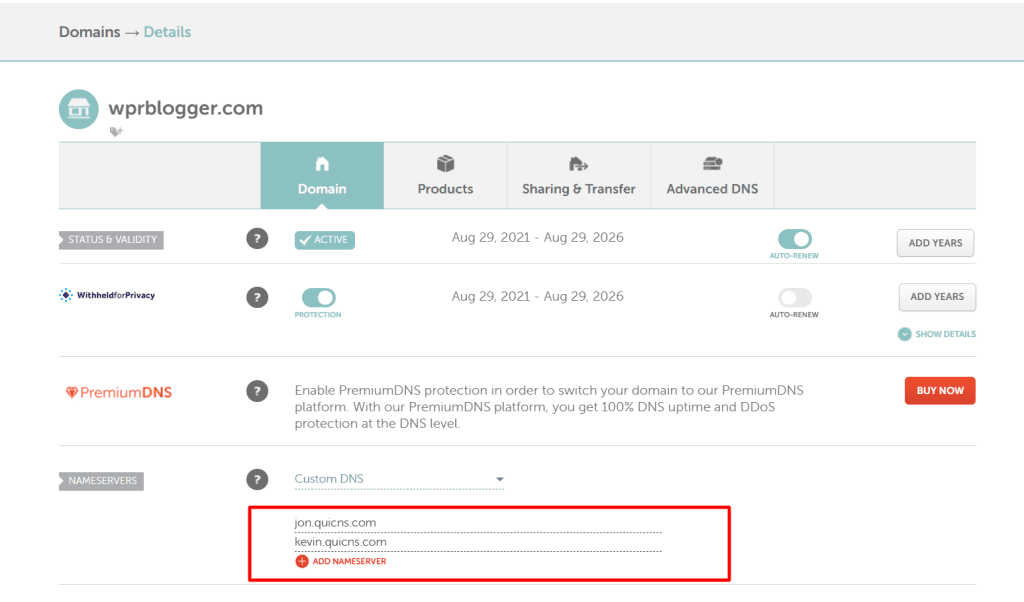Click the storefront domain icon beside wprblogger.com

click(x=78, y=109)
